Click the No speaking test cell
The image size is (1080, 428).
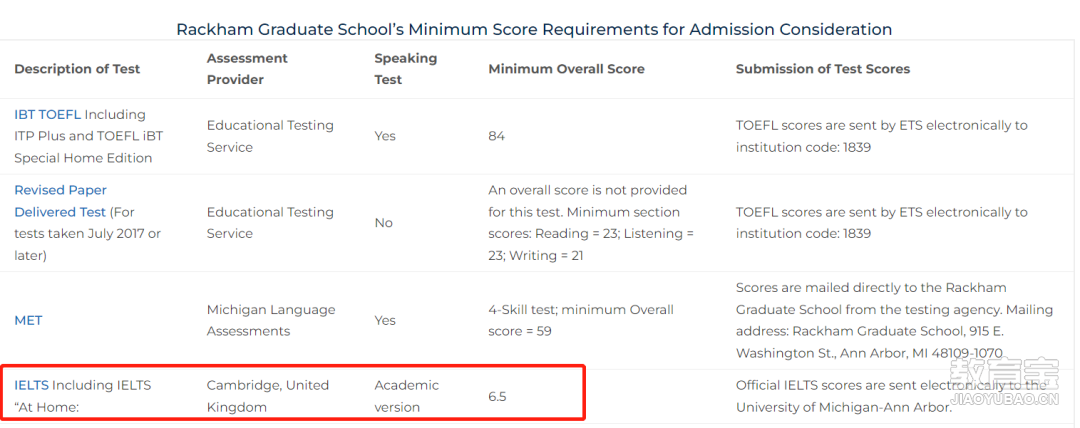click(384, 223)
